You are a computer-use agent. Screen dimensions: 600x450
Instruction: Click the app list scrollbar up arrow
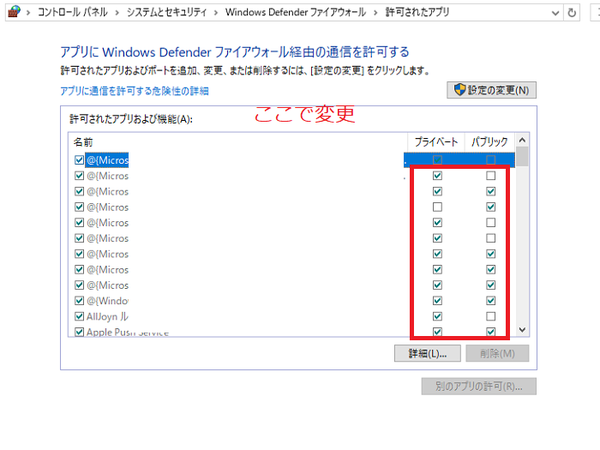(x=522, y=140)
